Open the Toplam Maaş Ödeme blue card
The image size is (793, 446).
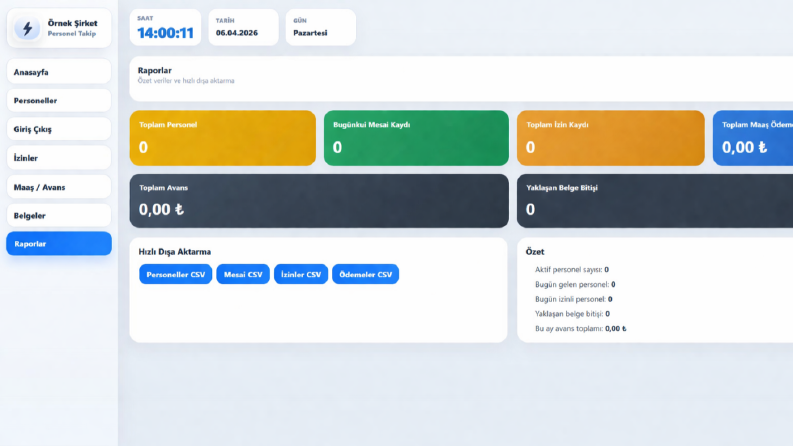(x=753, y=138)
